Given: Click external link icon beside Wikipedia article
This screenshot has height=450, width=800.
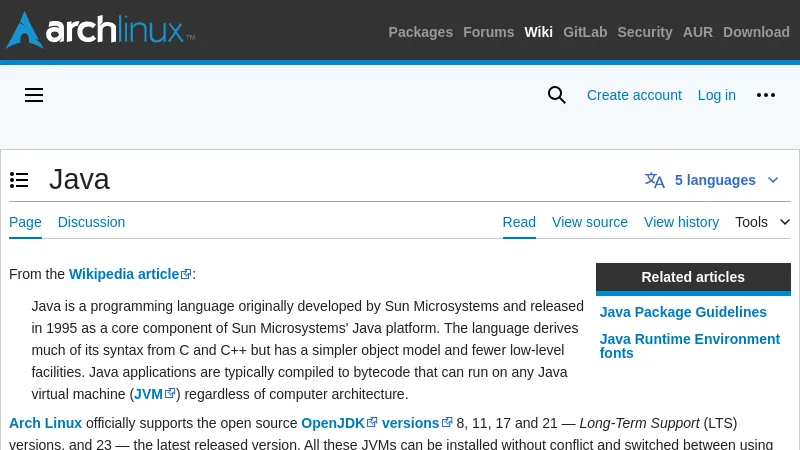Looking at the screenshot, I should 186,274.
